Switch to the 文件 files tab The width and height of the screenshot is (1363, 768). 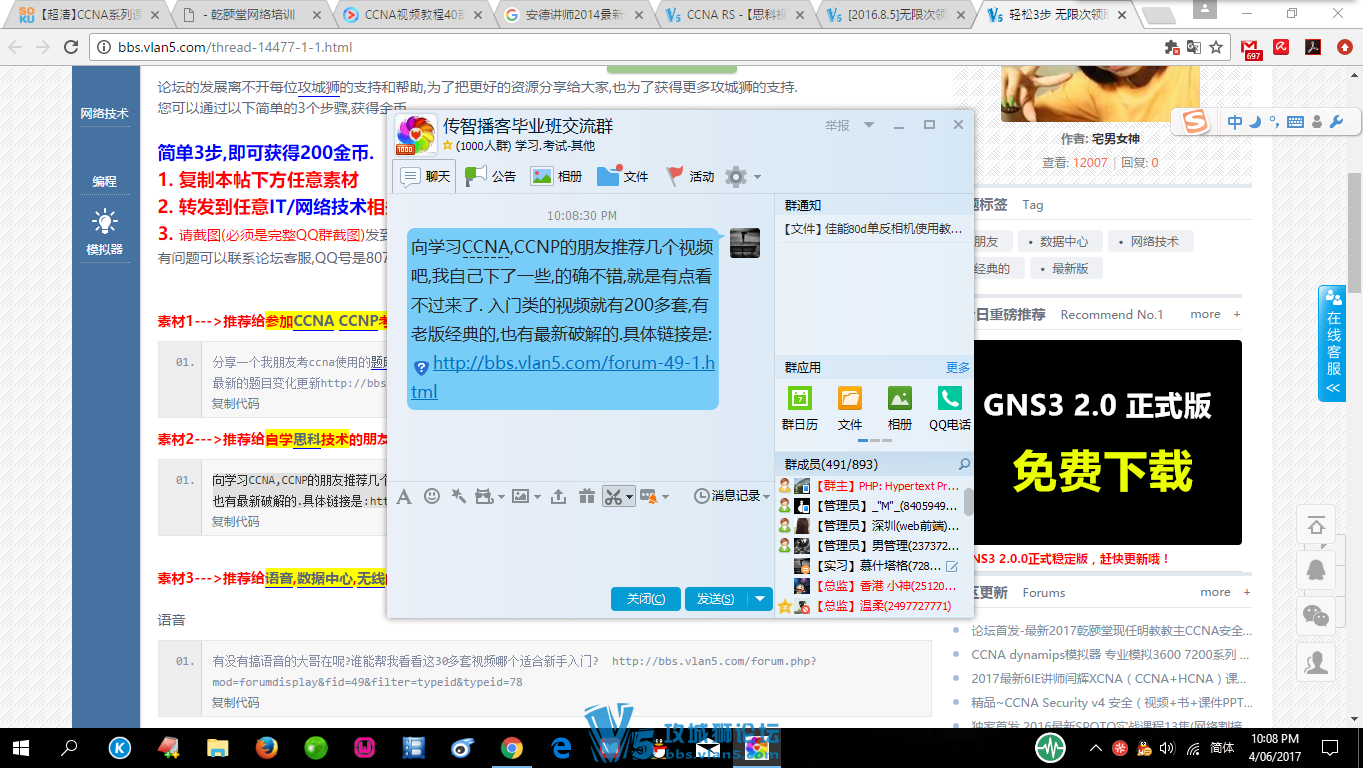pyautogui.click(x=622, y=177)
